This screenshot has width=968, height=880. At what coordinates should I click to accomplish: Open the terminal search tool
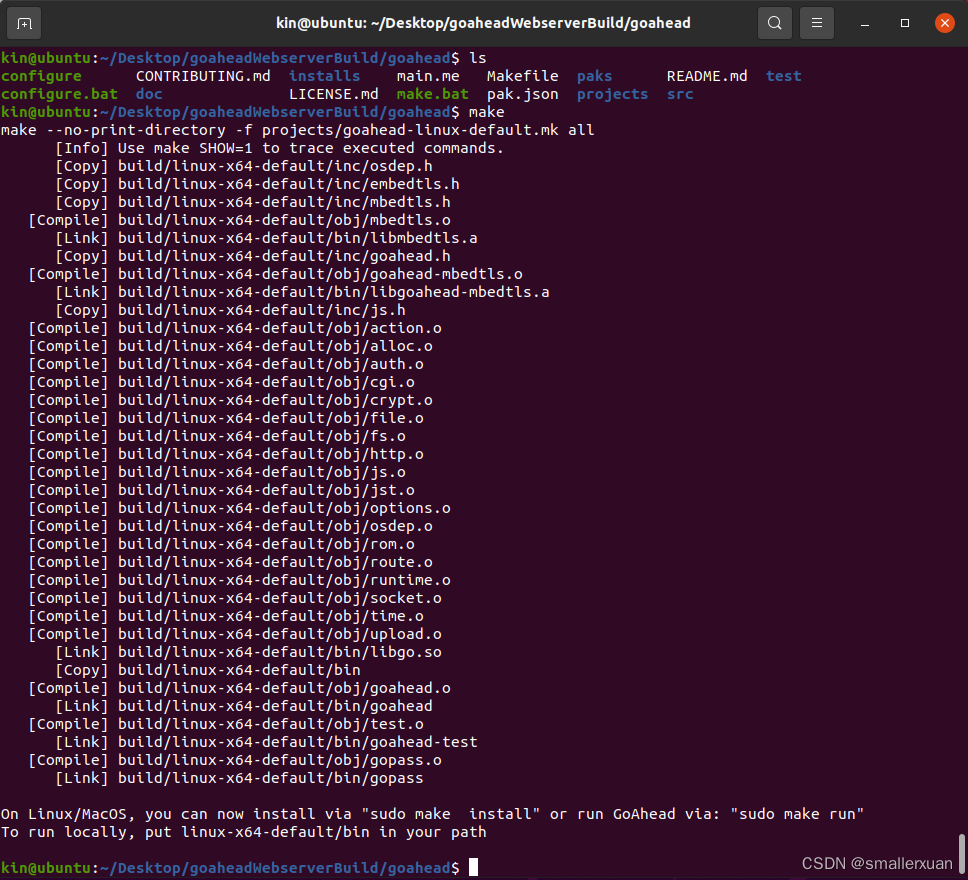(775, 23)
